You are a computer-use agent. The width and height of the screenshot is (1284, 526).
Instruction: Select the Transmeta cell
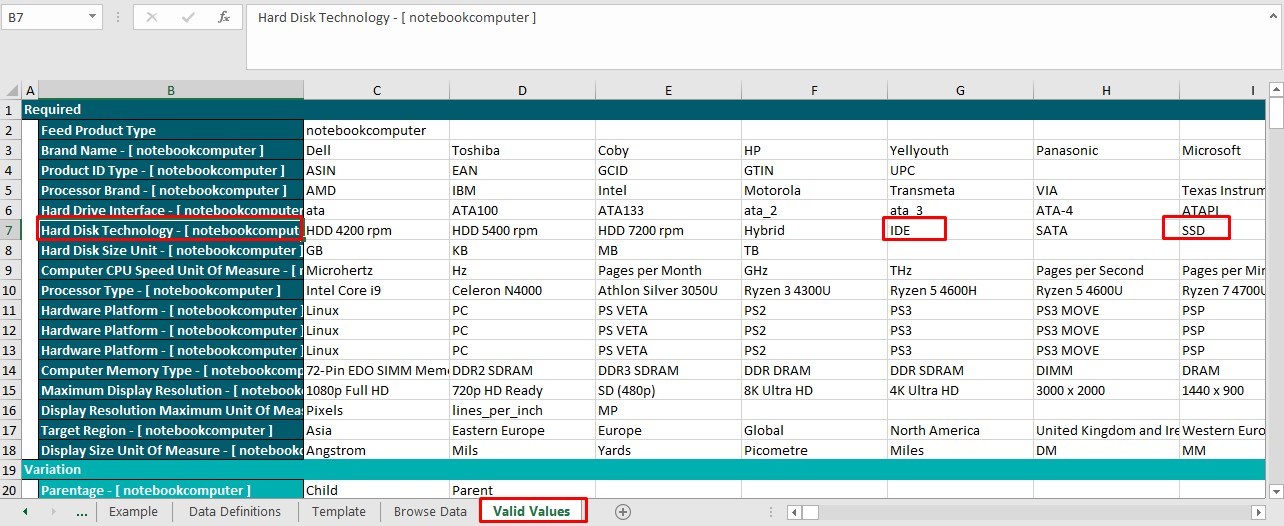(960, 190)
